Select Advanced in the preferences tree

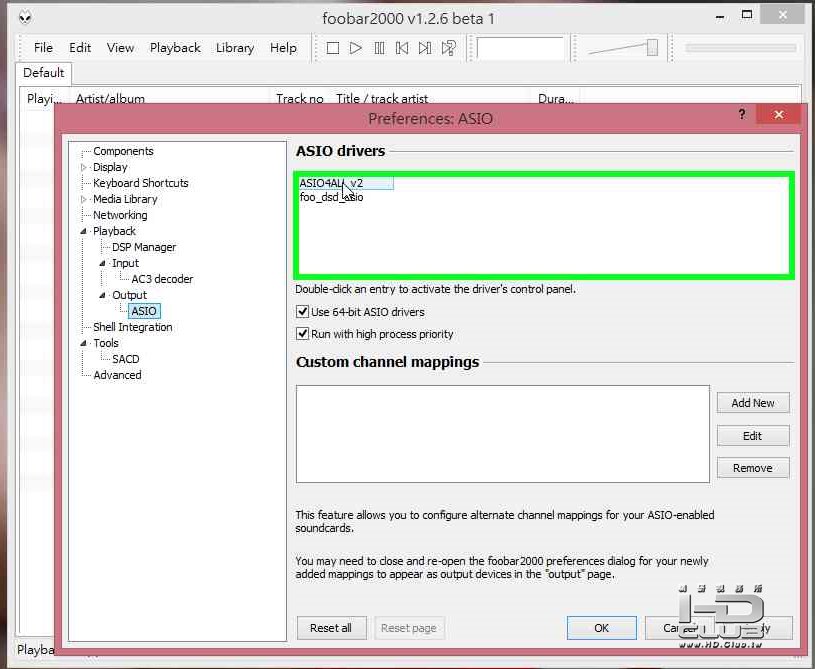coord(117,375)
